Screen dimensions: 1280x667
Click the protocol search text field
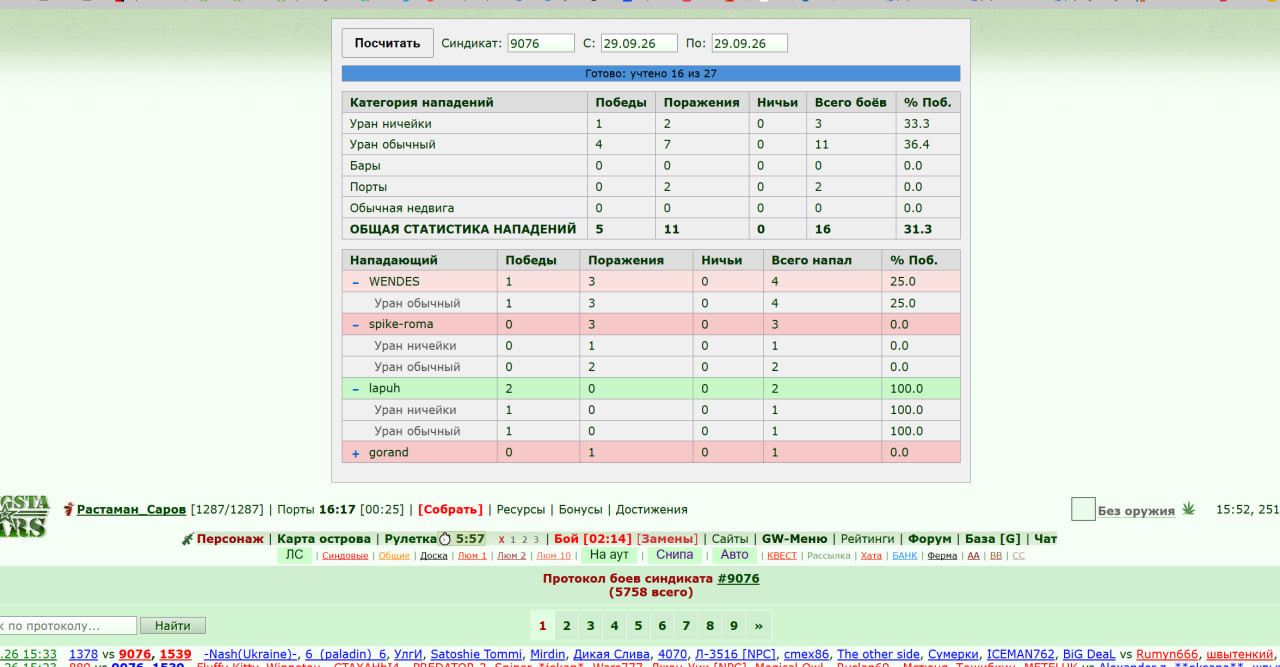[68, 626]
